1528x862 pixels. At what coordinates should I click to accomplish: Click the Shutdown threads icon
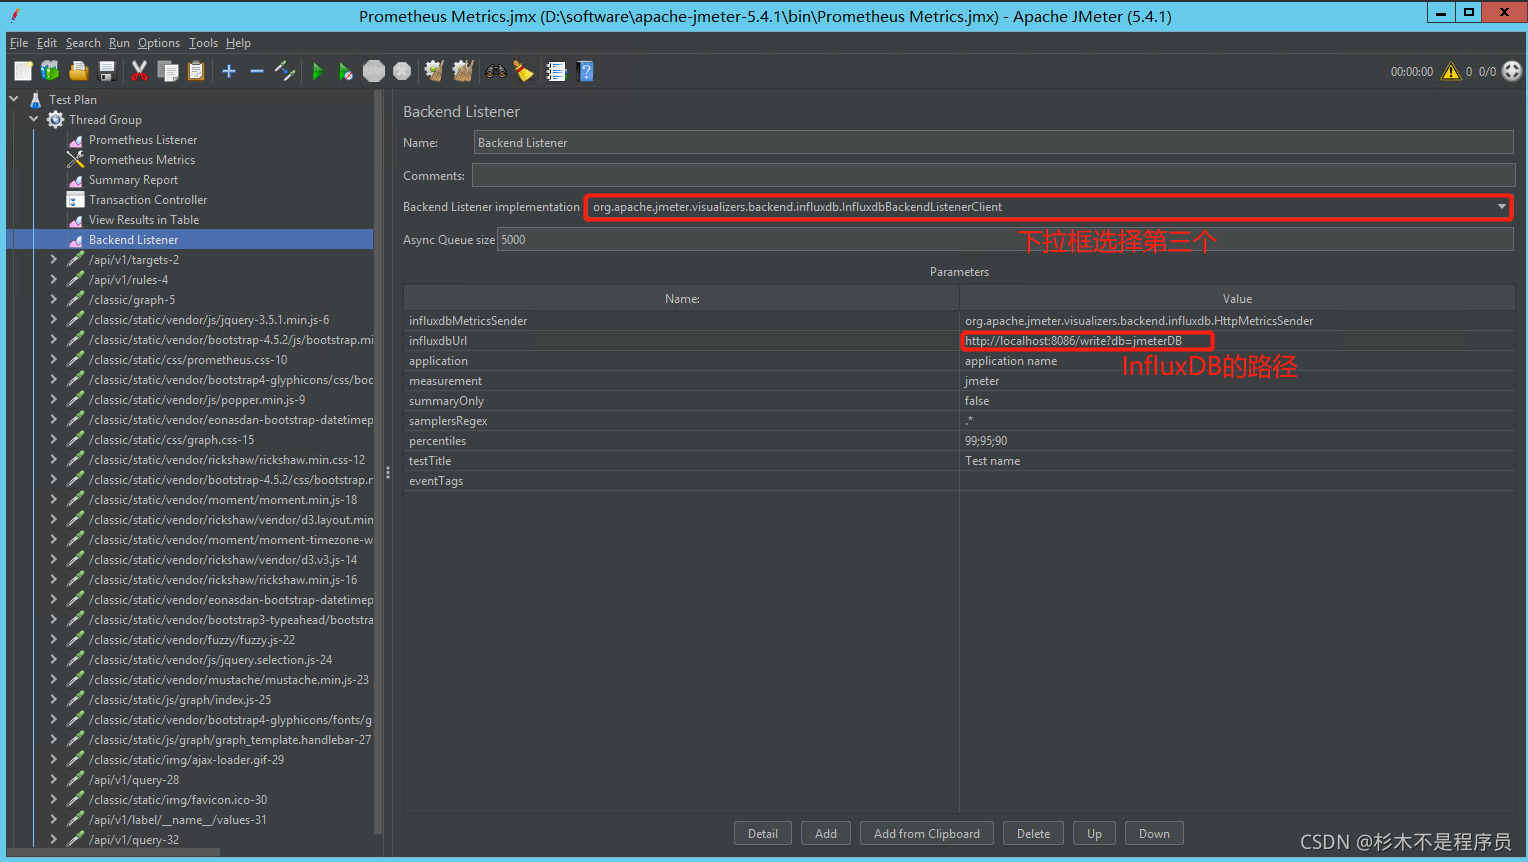pyautogui.click(x=402, y=71)
